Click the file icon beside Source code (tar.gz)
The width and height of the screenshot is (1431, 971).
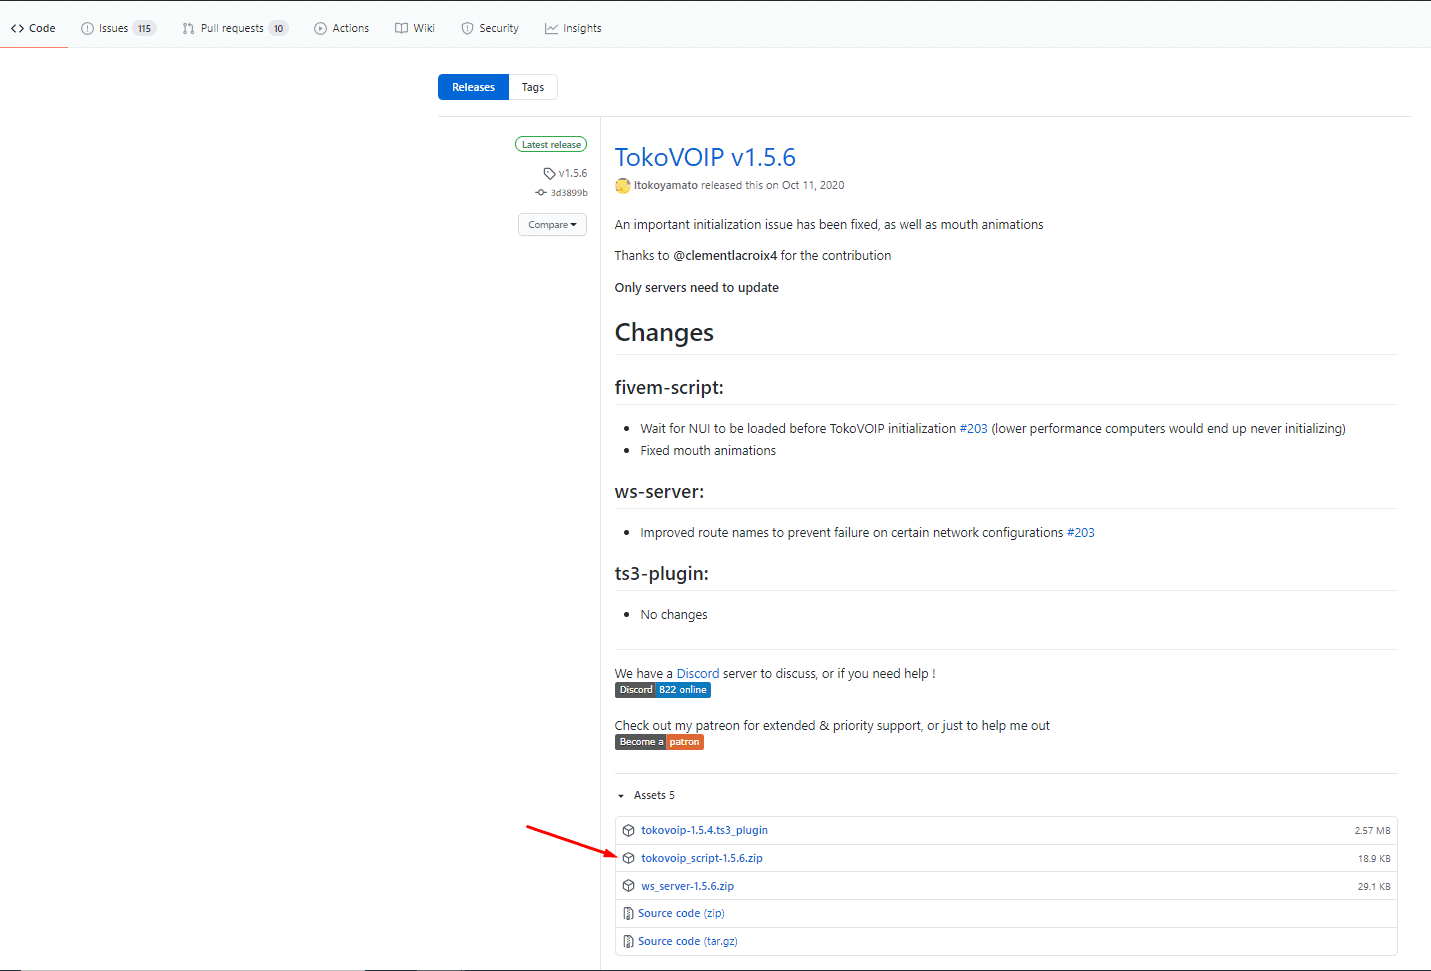coord(628,942)
